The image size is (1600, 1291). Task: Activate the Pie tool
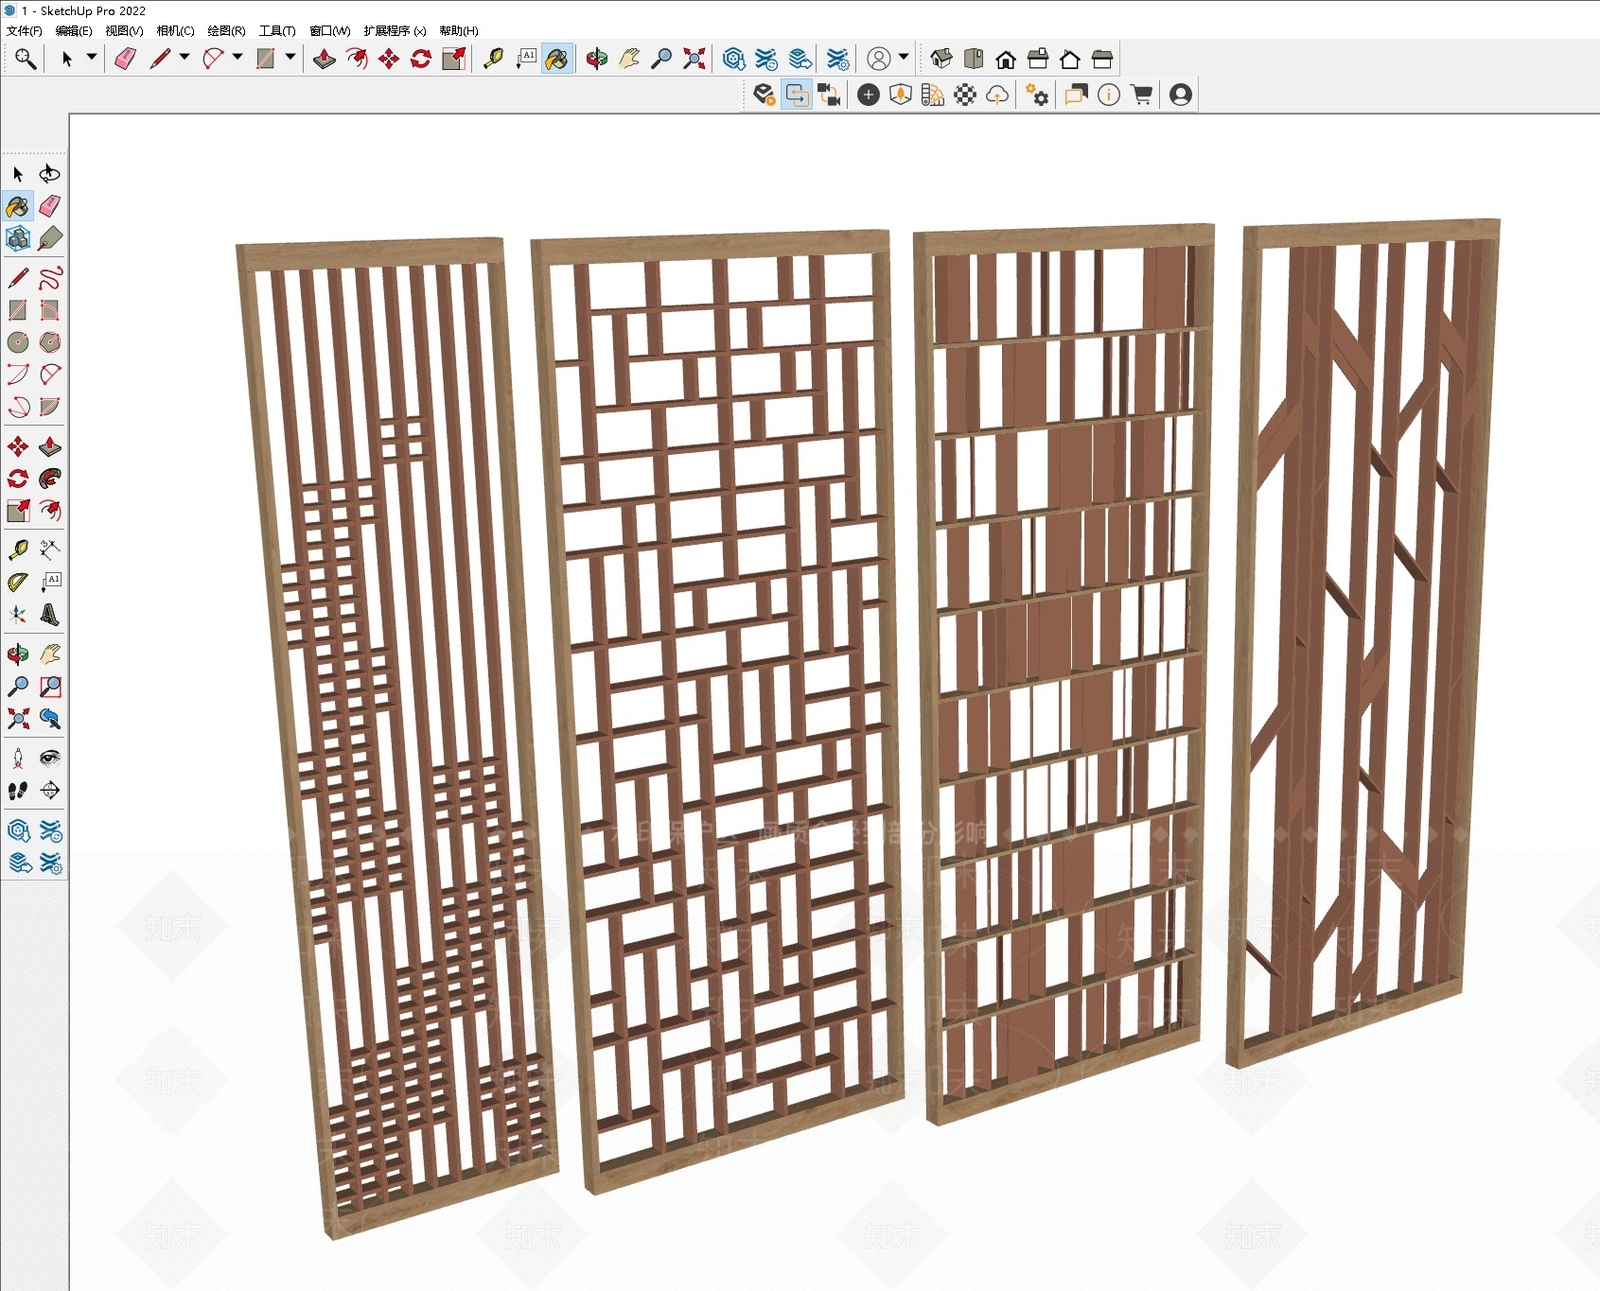pyautogui.click(x=49, y=406)
